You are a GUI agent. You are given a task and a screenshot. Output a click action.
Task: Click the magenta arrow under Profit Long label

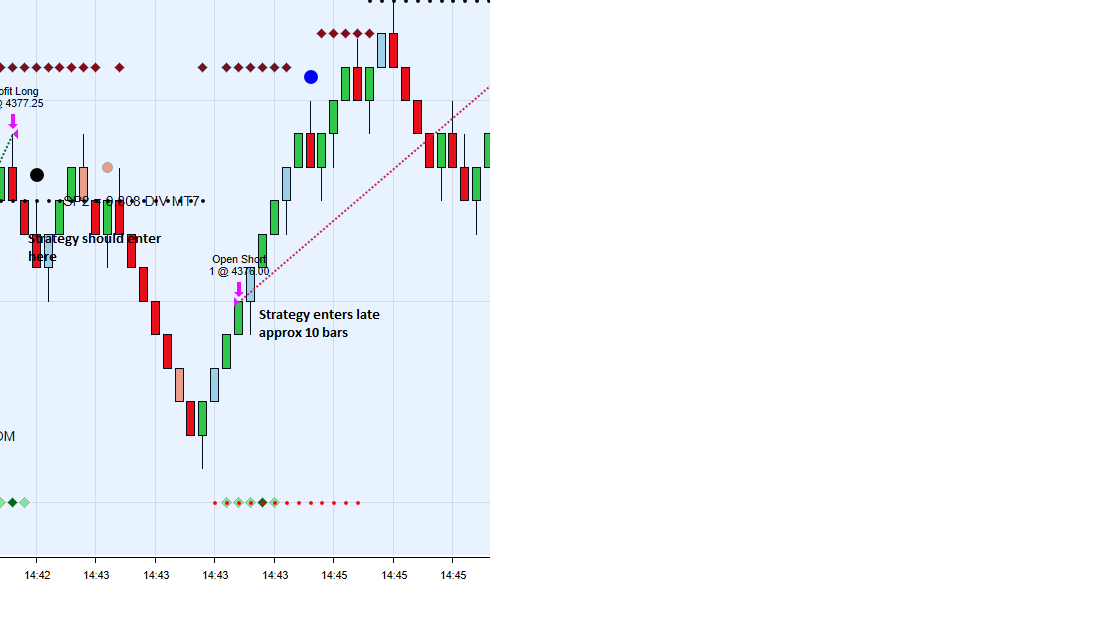coord(12,122)
